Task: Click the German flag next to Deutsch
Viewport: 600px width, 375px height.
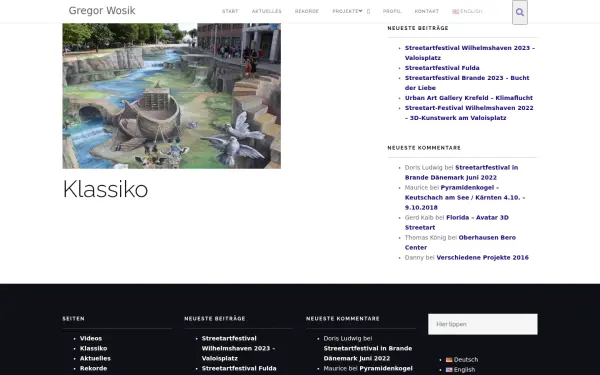Action: (449, 360)
